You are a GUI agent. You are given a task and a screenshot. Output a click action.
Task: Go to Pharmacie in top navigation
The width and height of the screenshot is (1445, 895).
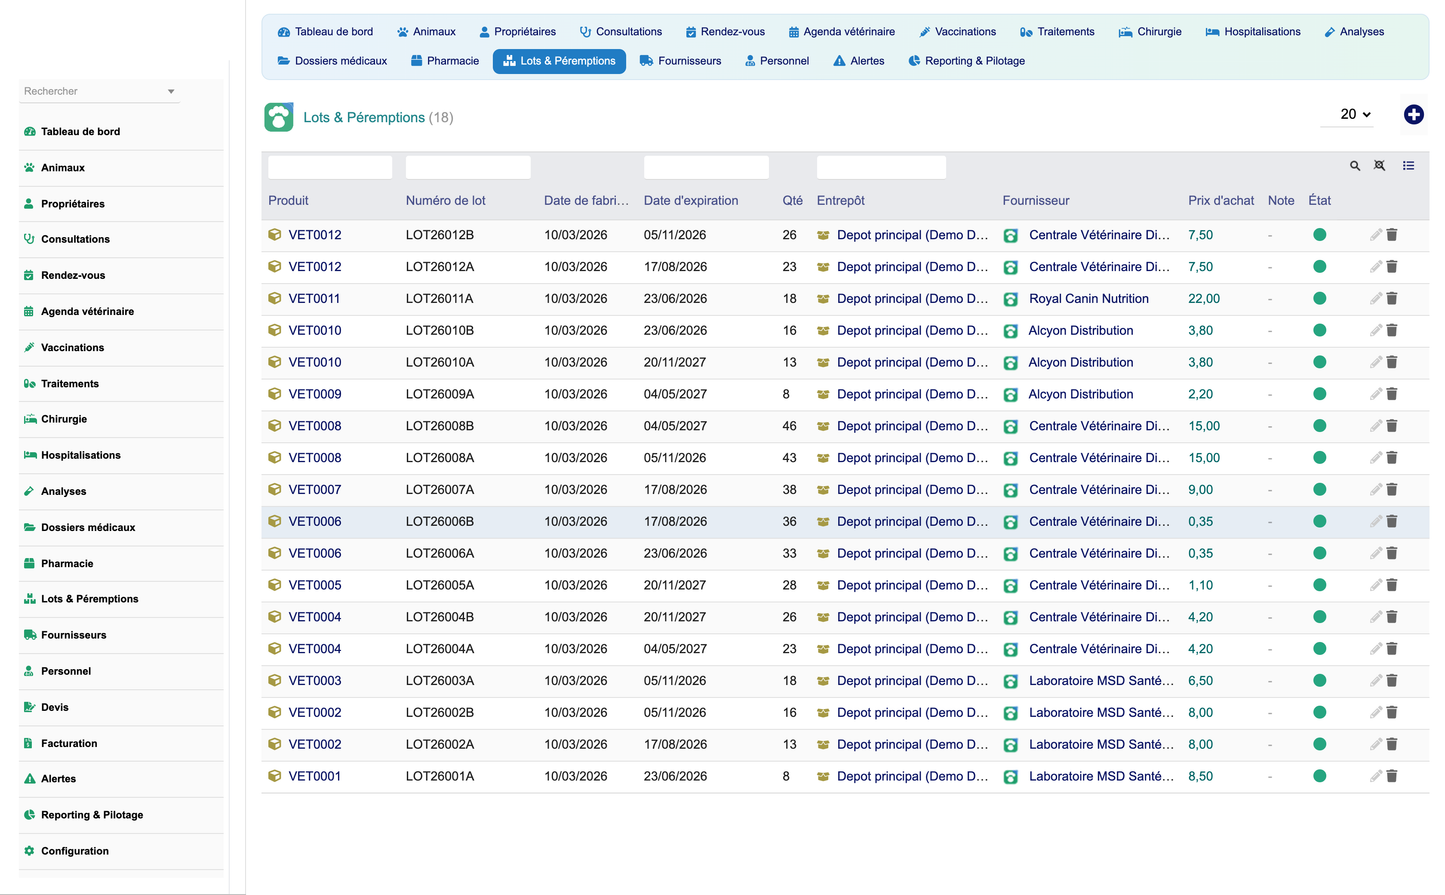tap(445, 61)
